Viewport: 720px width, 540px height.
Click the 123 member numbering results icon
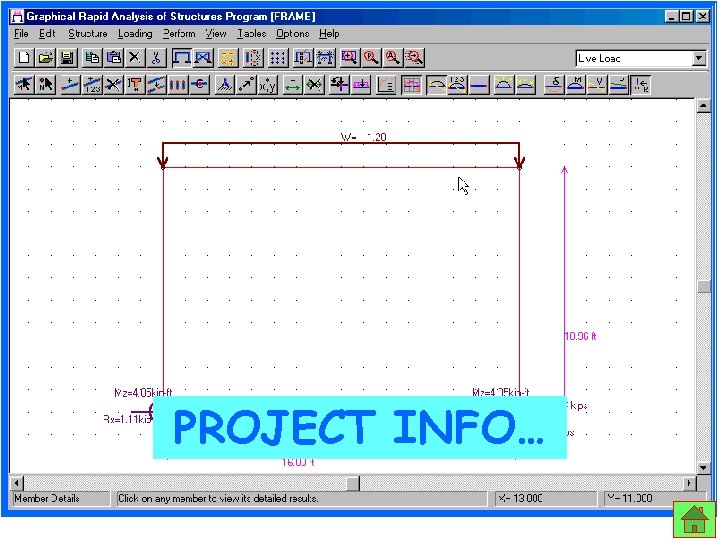(x=457, y=85)
